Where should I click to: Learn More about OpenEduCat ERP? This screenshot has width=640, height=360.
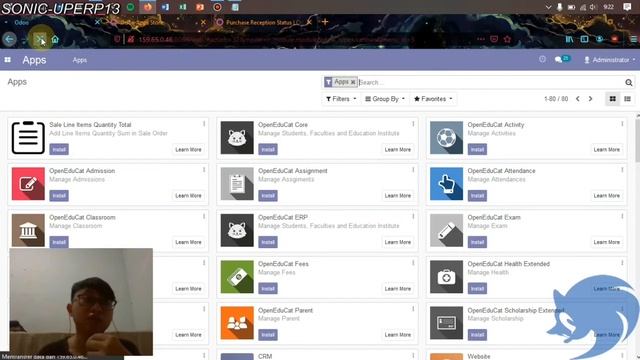(398, 242)
